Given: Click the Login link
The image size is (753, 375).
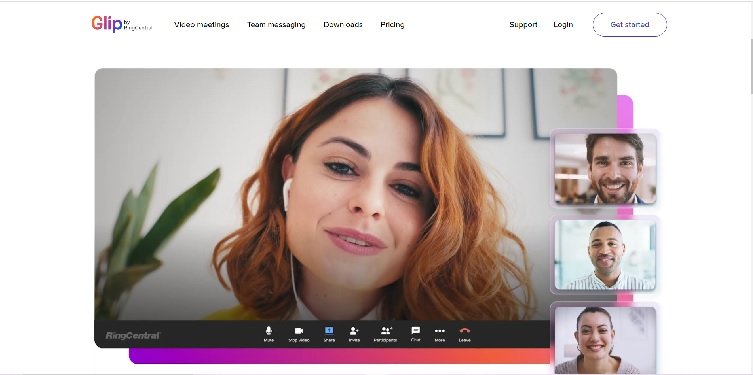Looking at the screenshot, I should 563,24.
